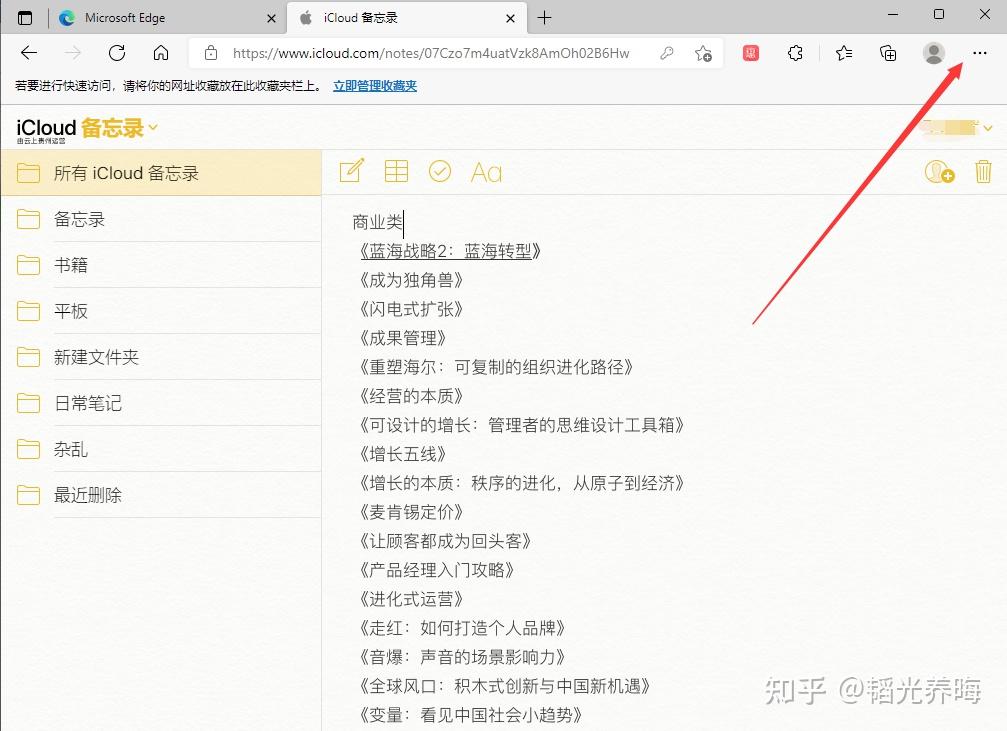Click the line 《成果管理》
1007x731 pixels.
(x=402, y=338)
